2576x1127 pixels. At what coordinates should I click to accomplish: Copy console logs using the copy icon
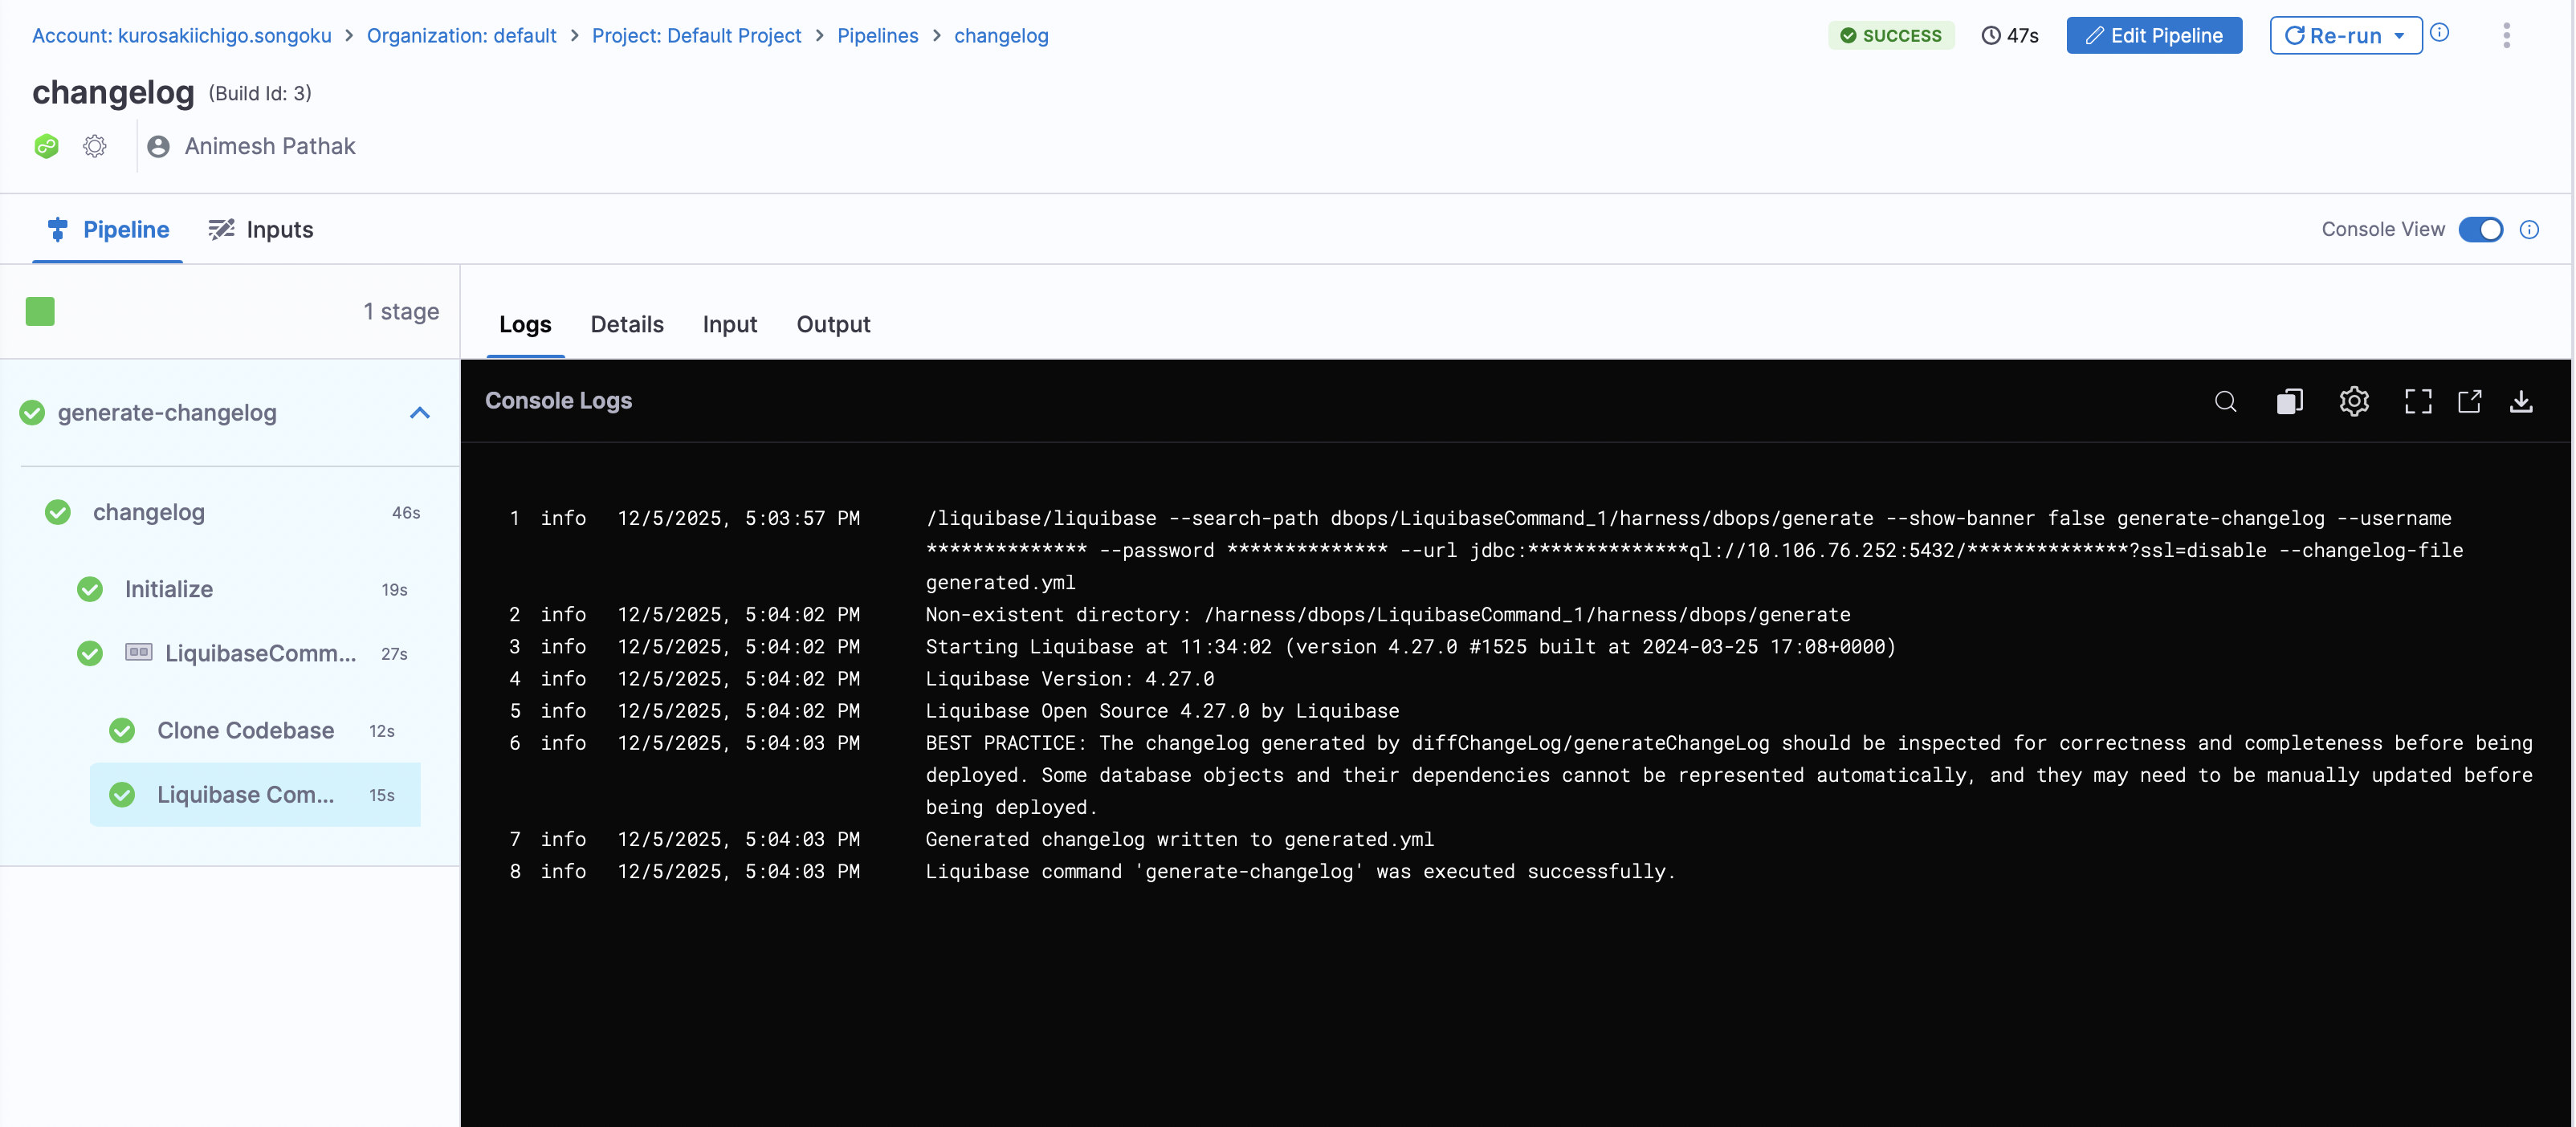2290,401
